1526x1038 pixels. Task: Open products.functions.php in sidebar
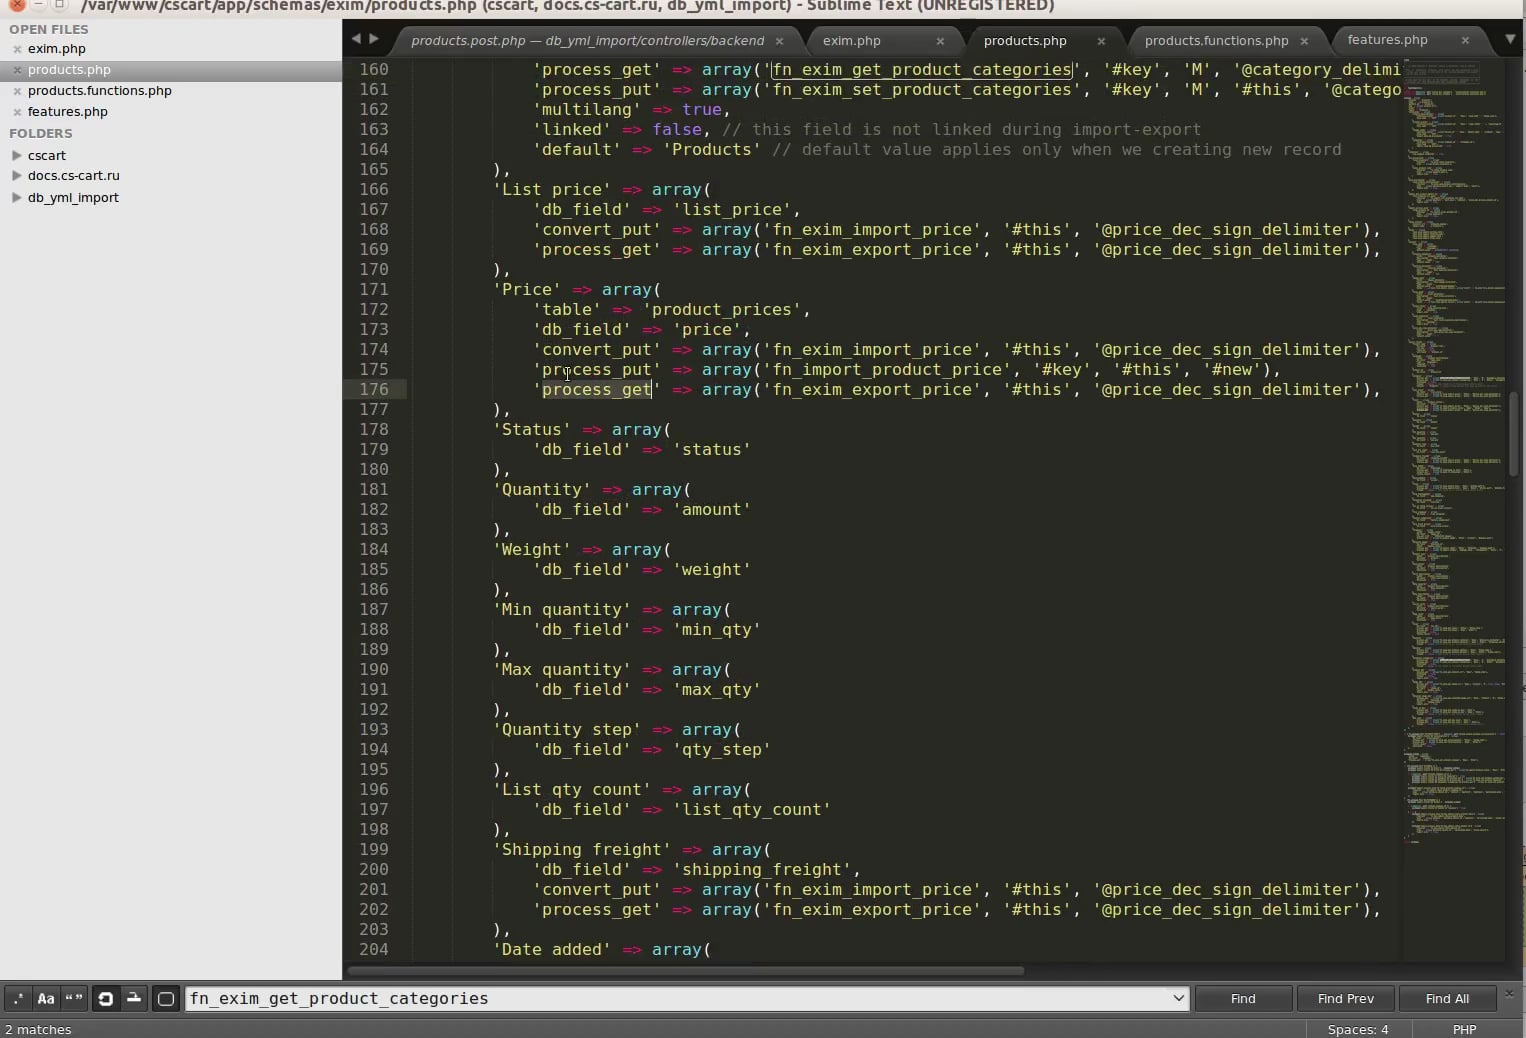tap(100, 90)
